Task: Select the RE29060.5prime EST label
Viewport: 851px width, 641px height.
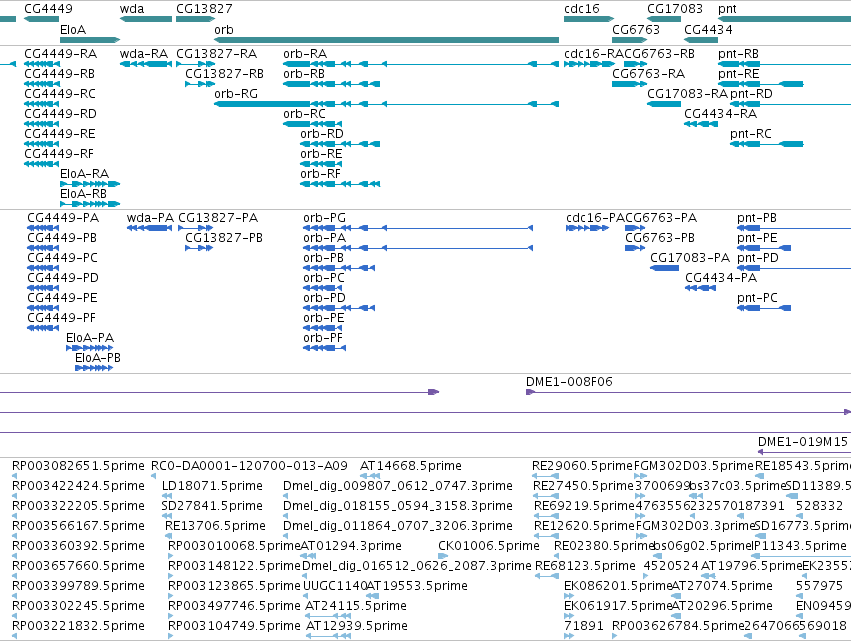Action: pyautogui.click(x=582, y=466)
